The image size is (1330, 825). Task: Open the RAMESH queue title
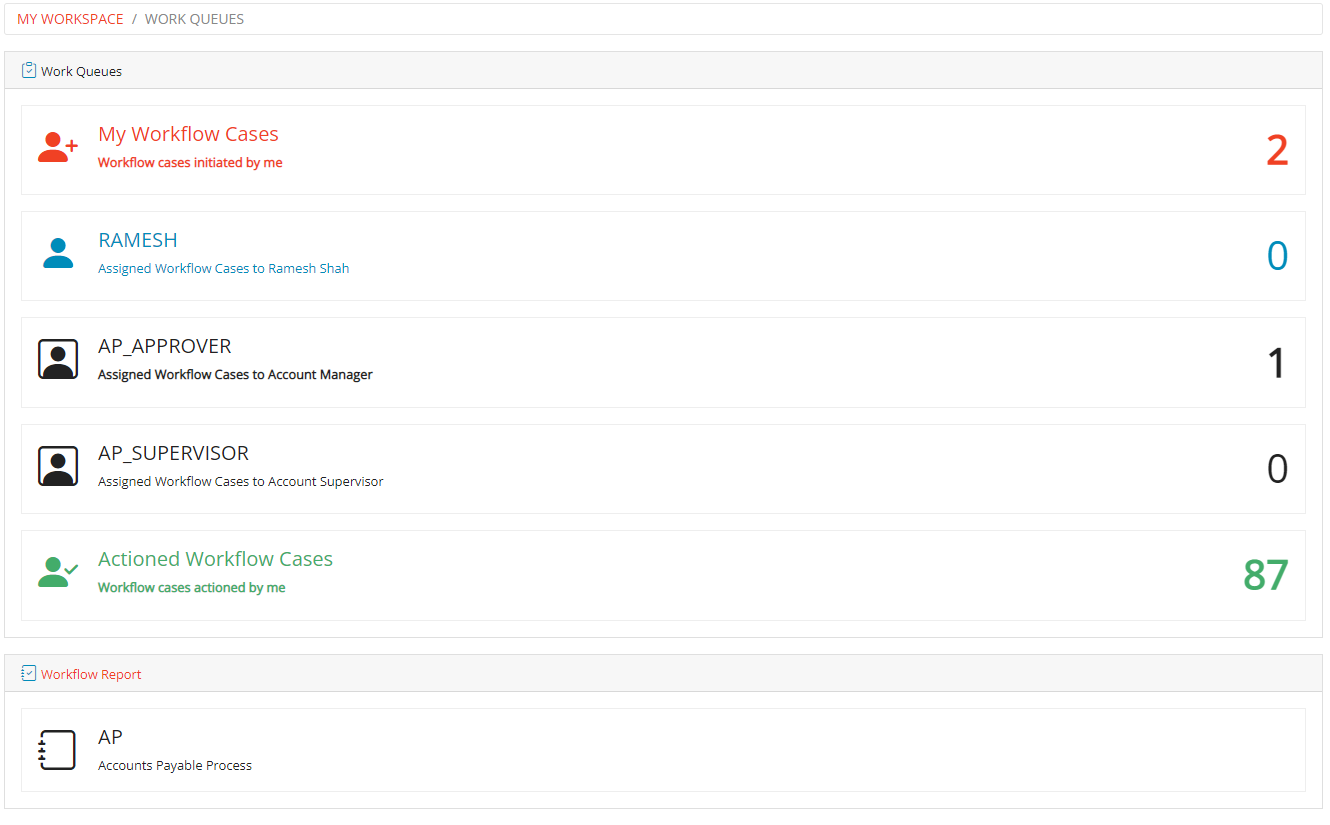click(x=138, y=240)
